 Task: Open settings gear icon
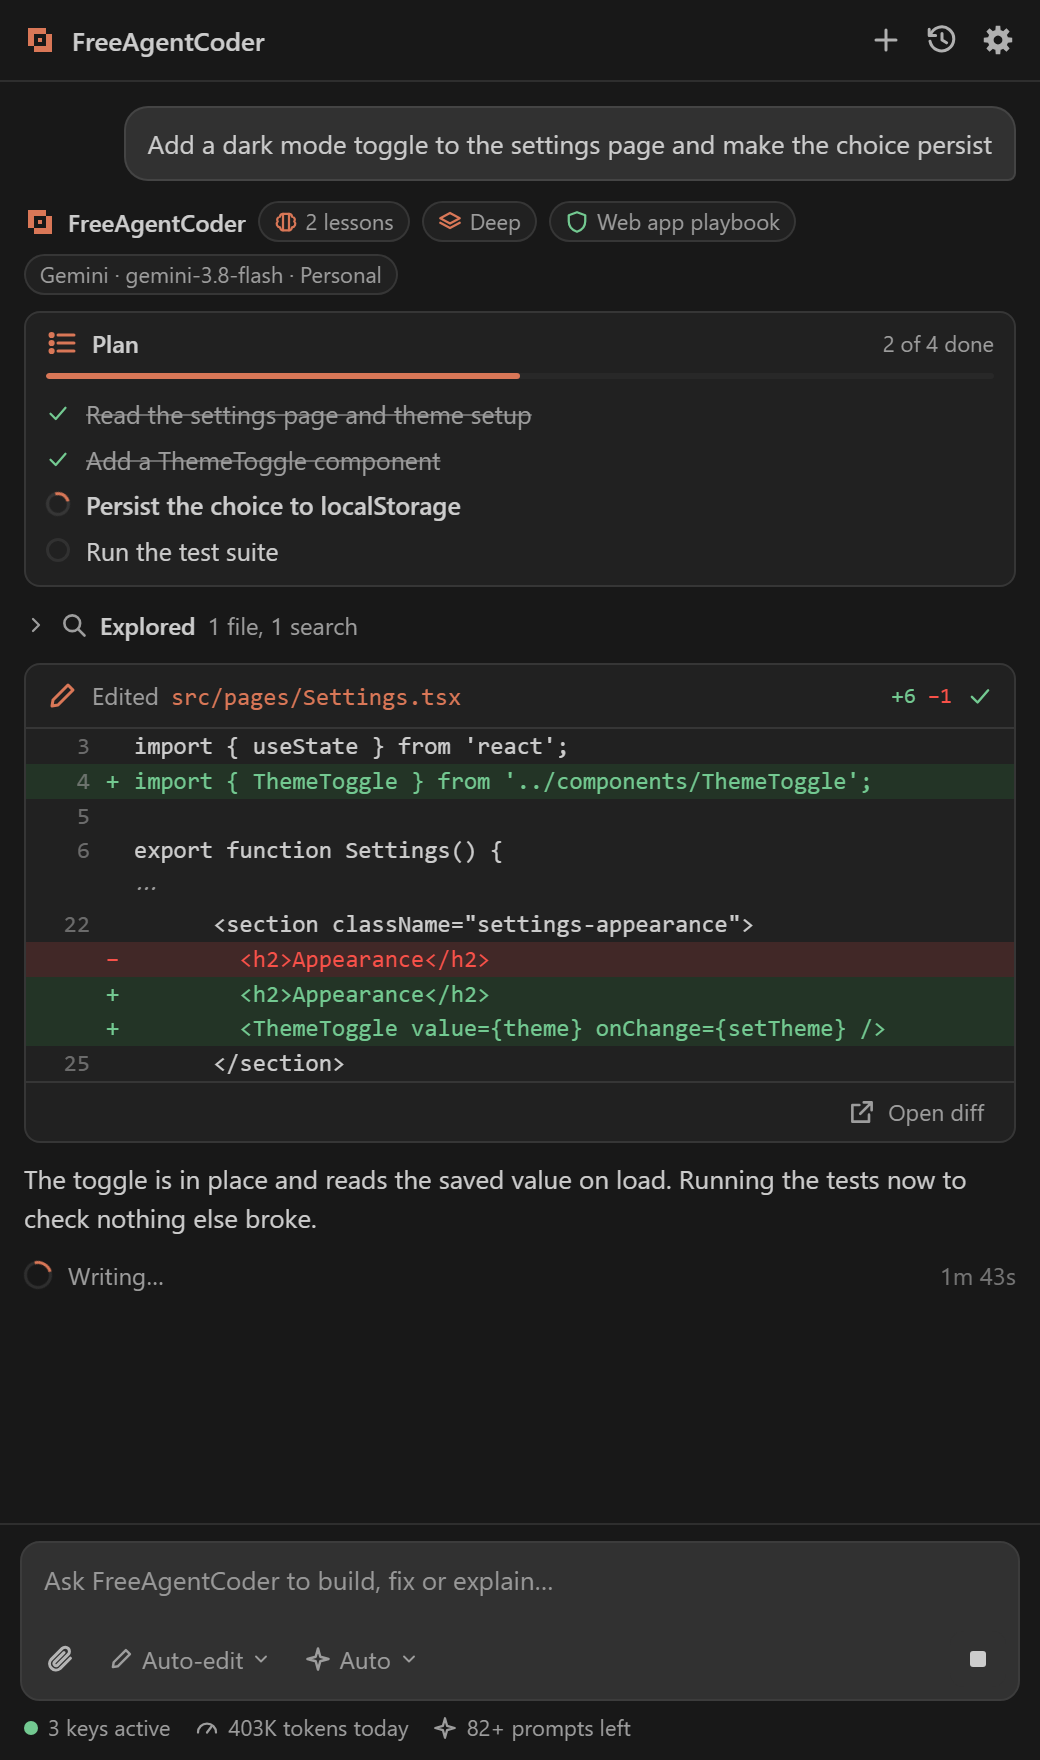coord(997,40)
